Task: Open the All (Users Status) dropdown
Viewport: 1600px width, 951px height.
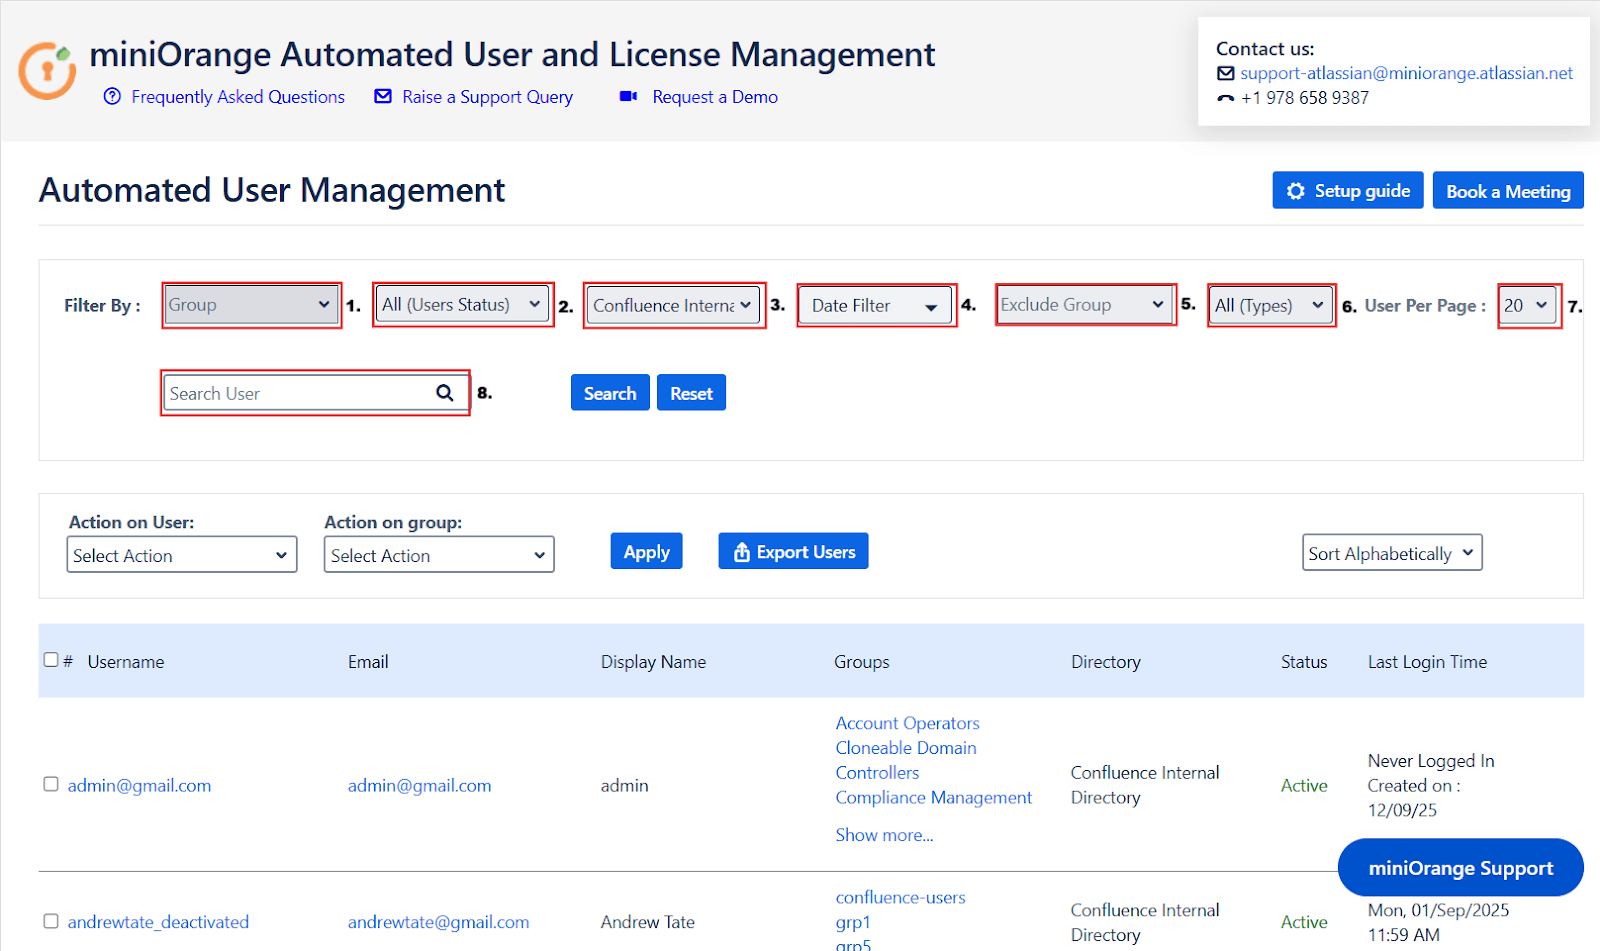Action: (x=462, y=305)
